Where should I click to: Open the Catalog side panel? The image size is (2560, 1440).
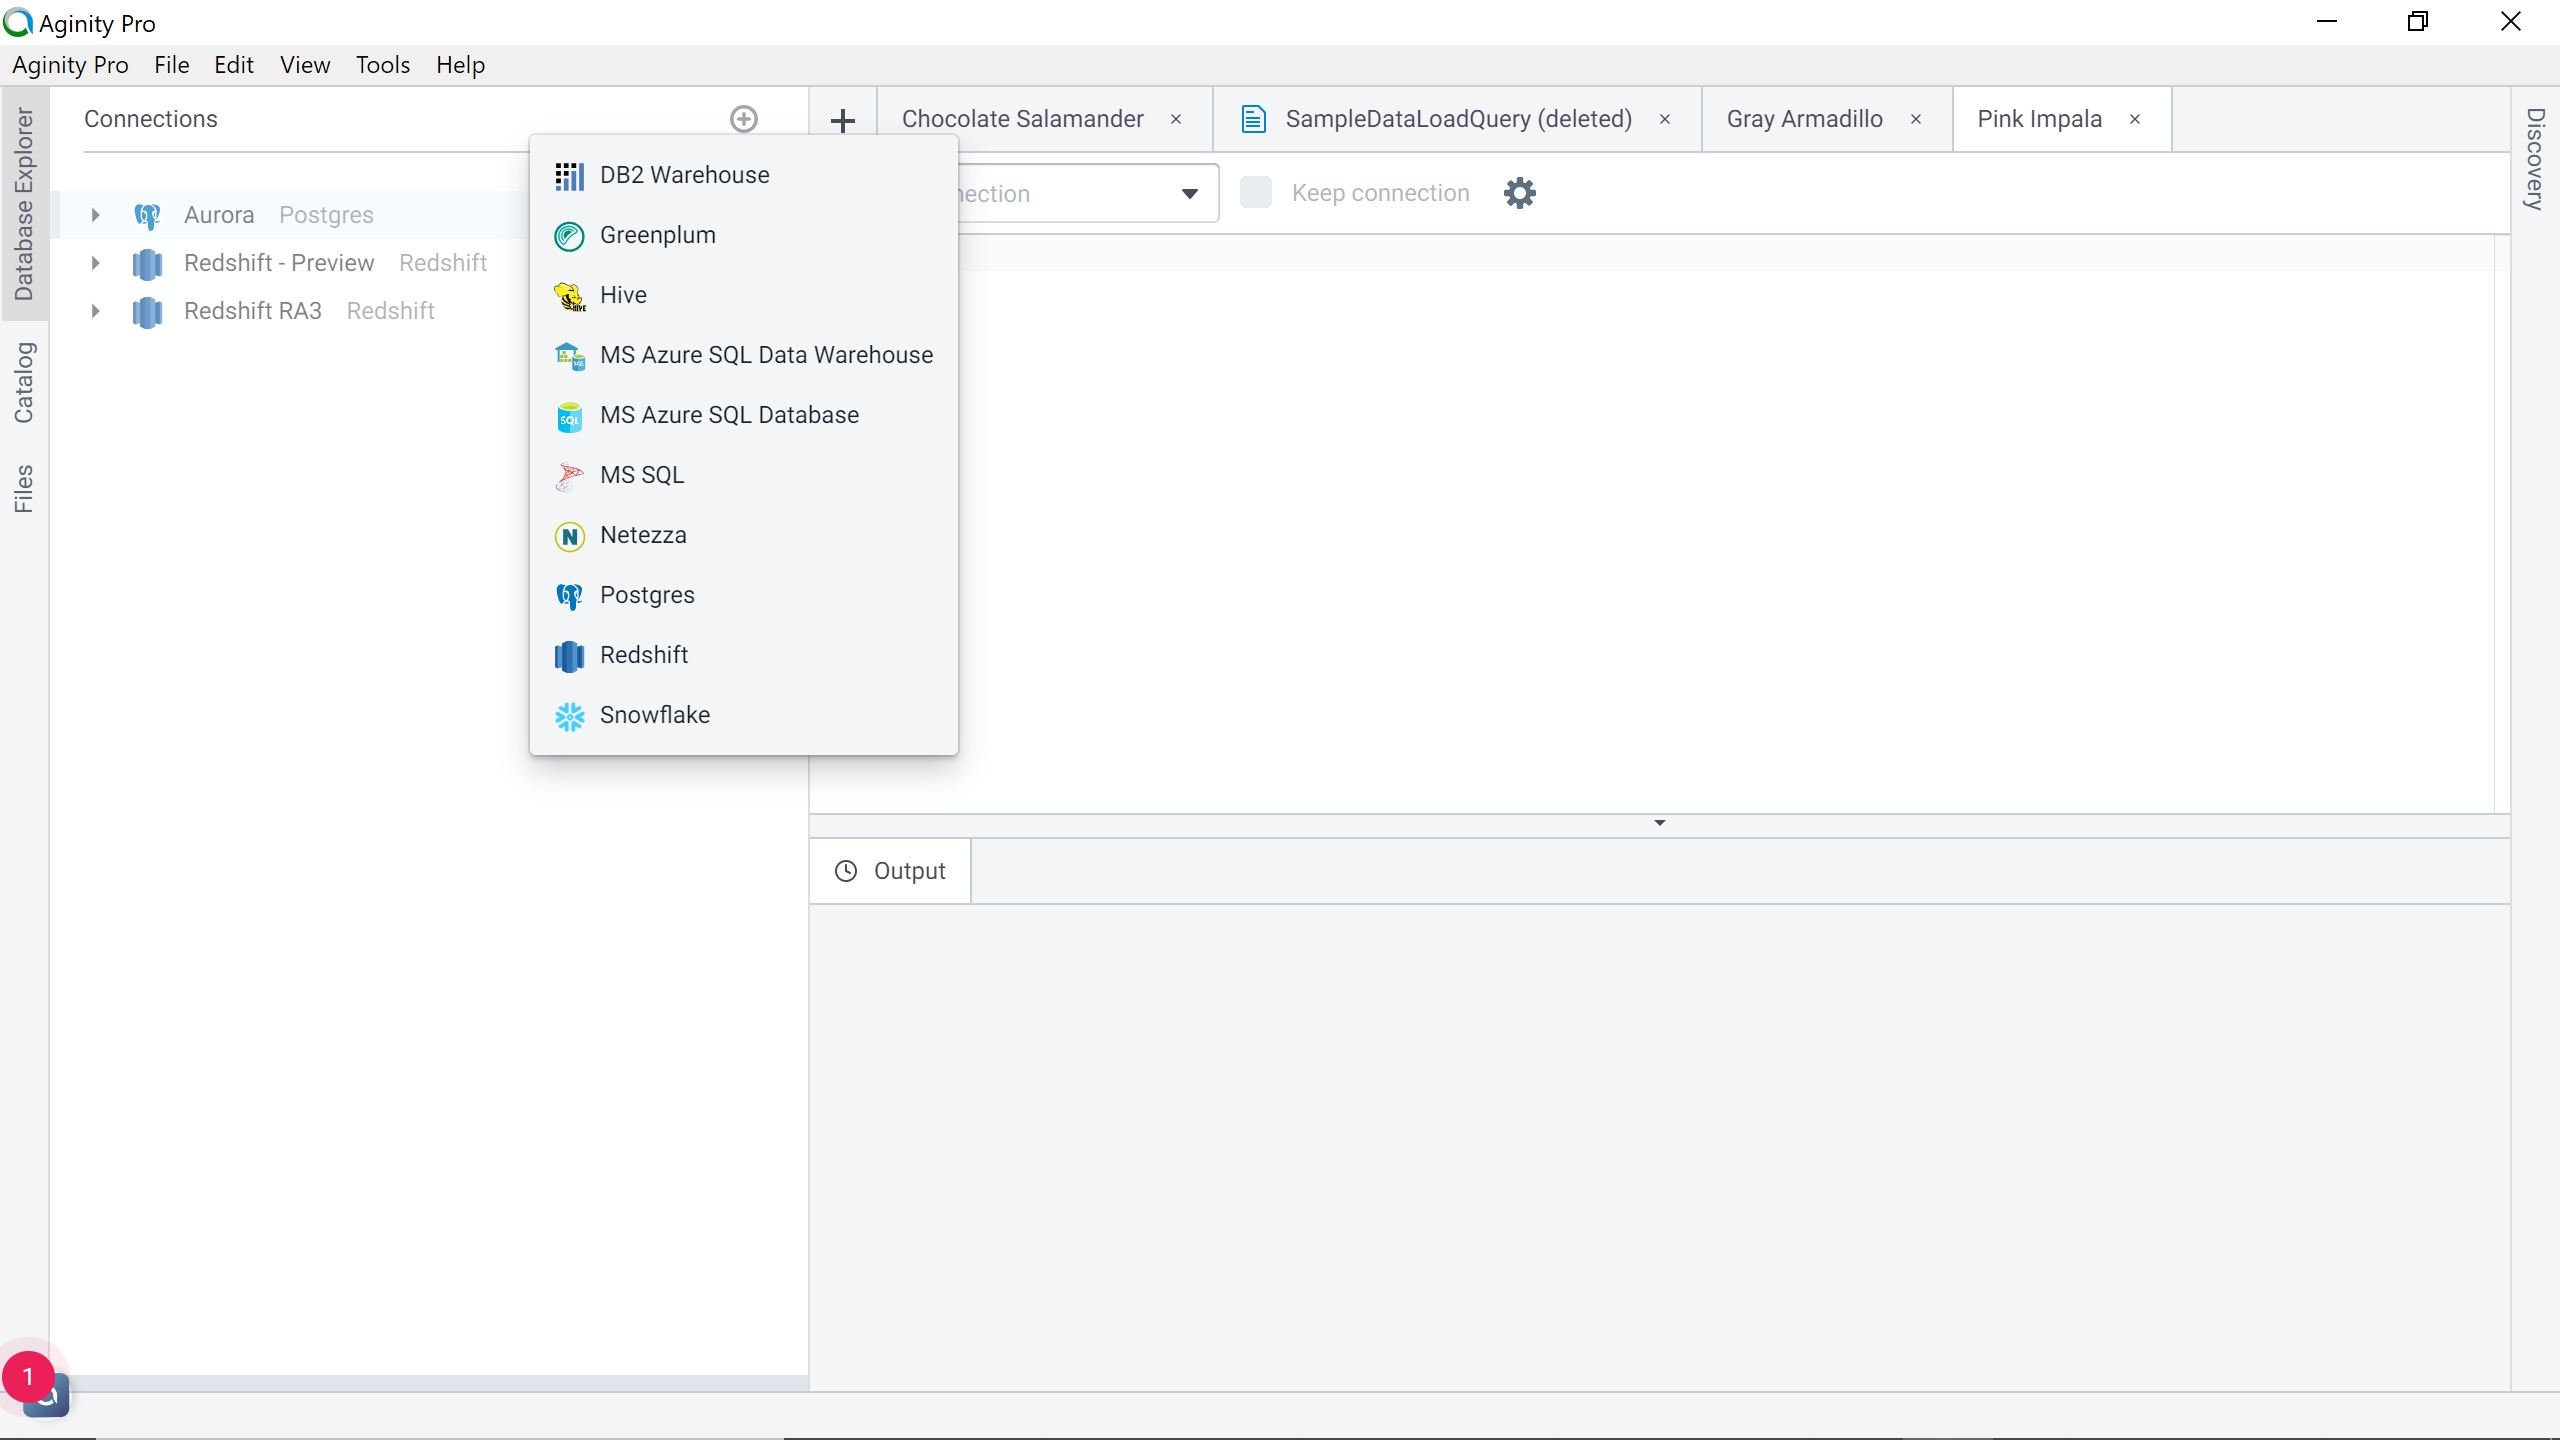24,382
